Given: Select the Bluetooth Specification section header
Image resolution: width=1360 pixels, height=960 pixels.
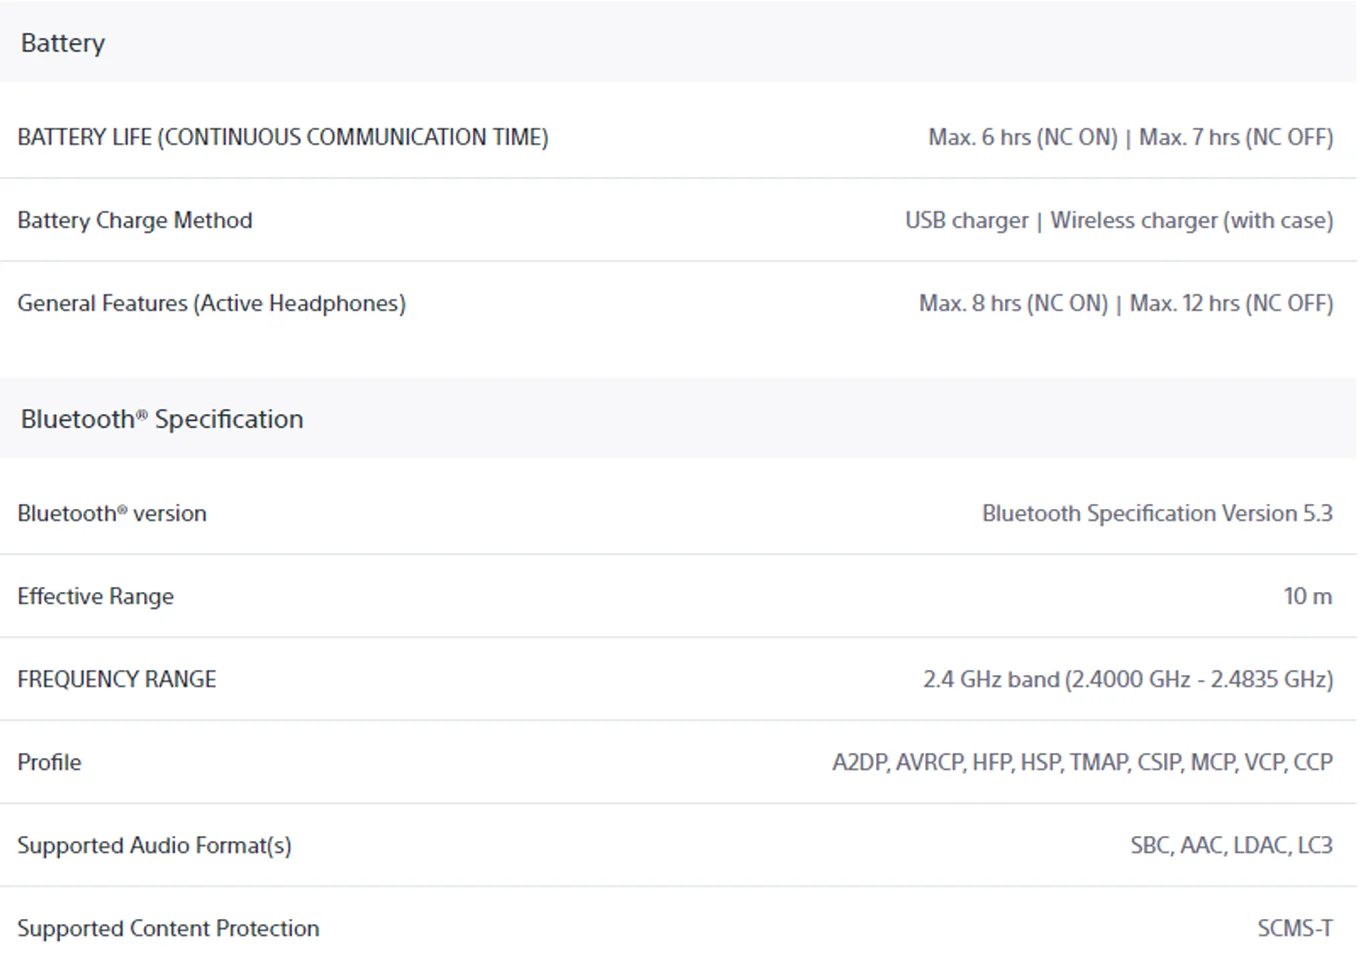Looking at the screenshot, I should 162,419.
